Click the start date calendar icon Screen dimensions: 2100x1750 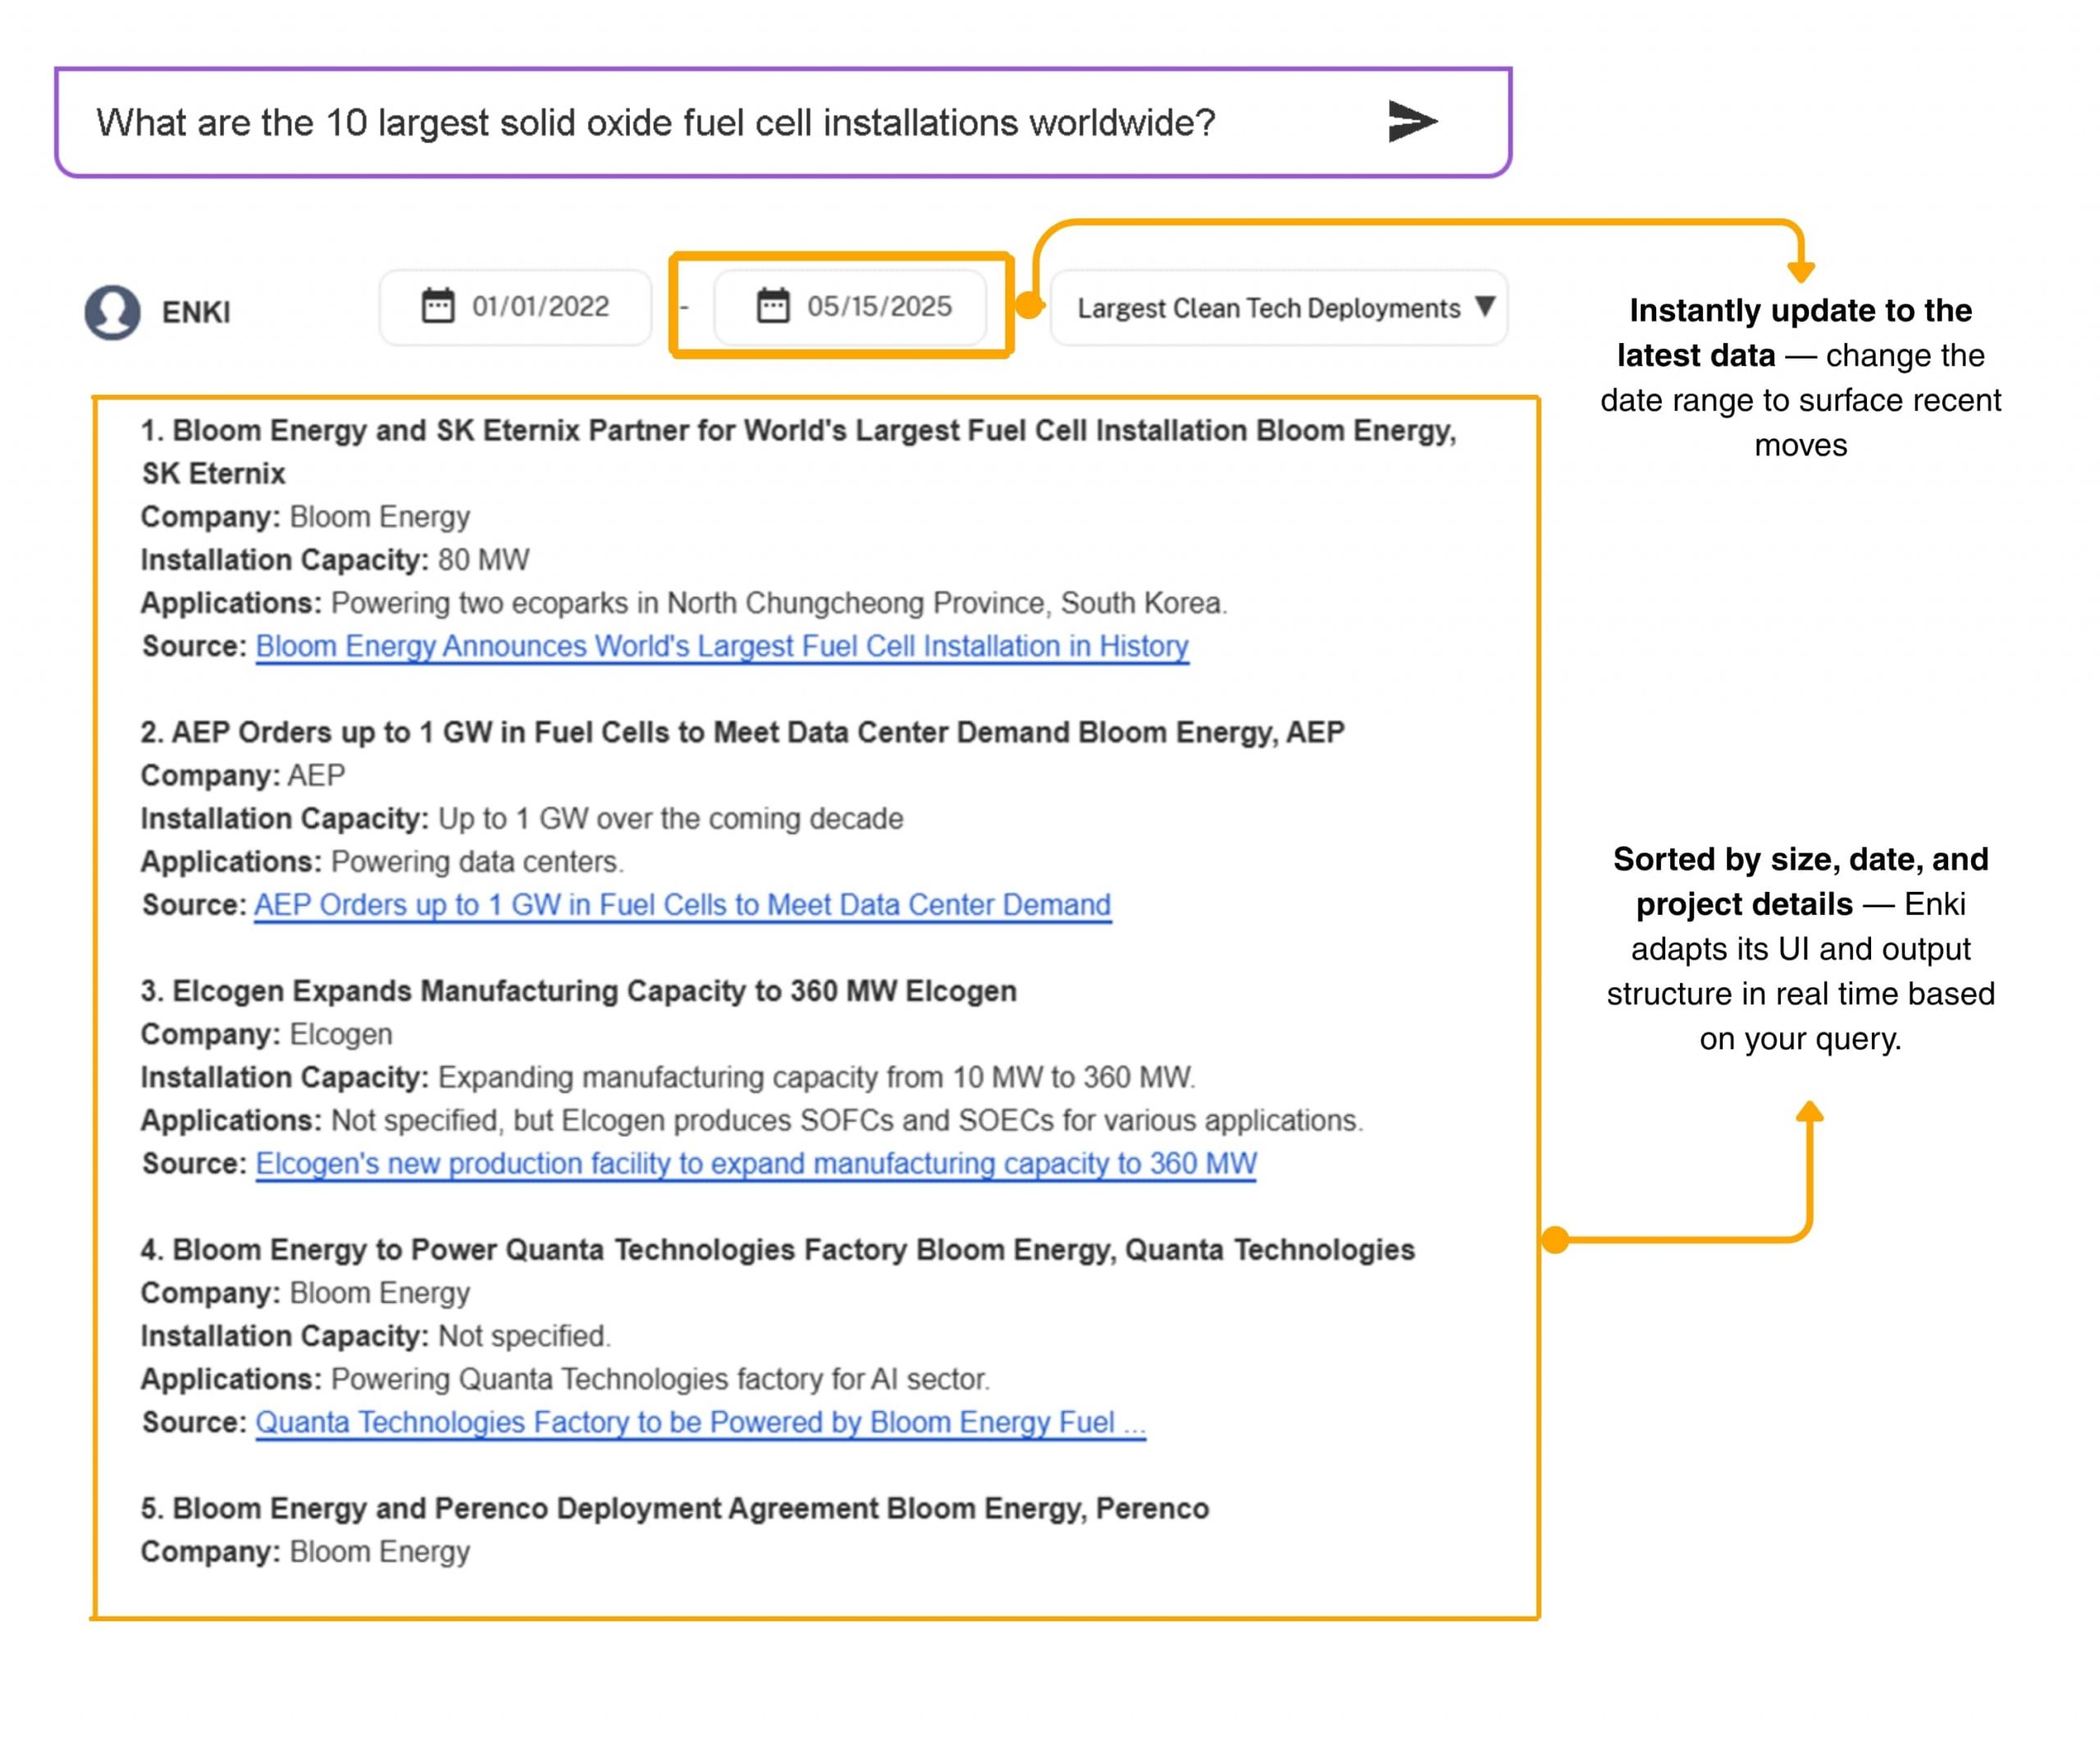click(x=437, y=306)
